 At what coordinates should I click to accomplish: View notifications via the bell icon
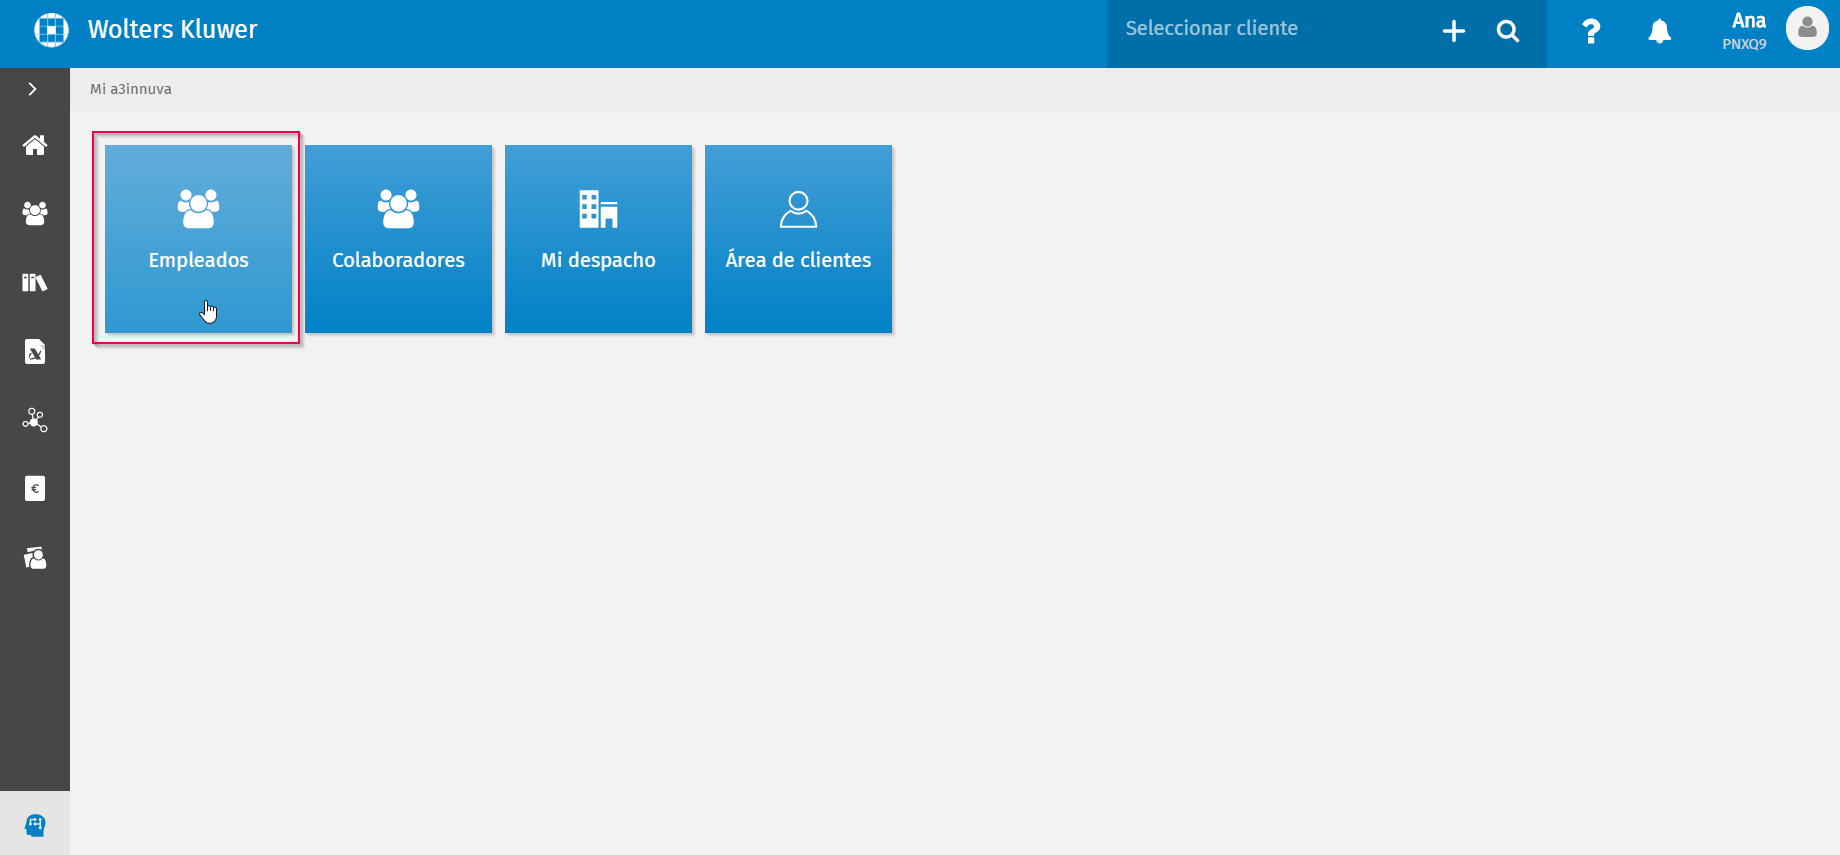(x=1660, y=32)
